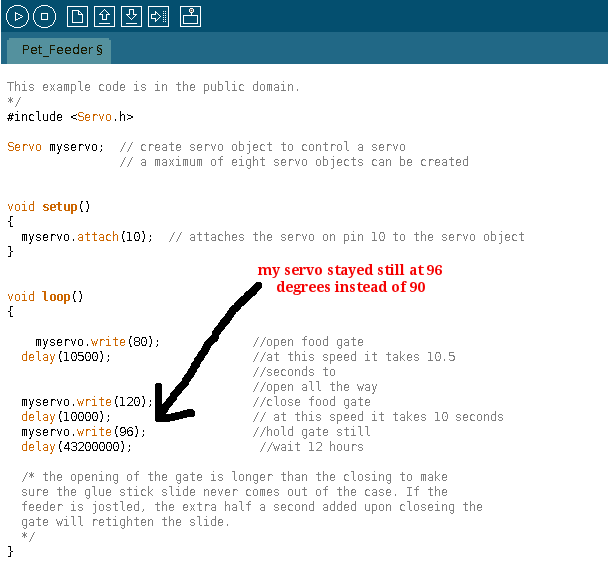Click the myservo.write(120); statement
This screenshot has width=608, height=569.
pyautogui.click(x=87, y=402)
